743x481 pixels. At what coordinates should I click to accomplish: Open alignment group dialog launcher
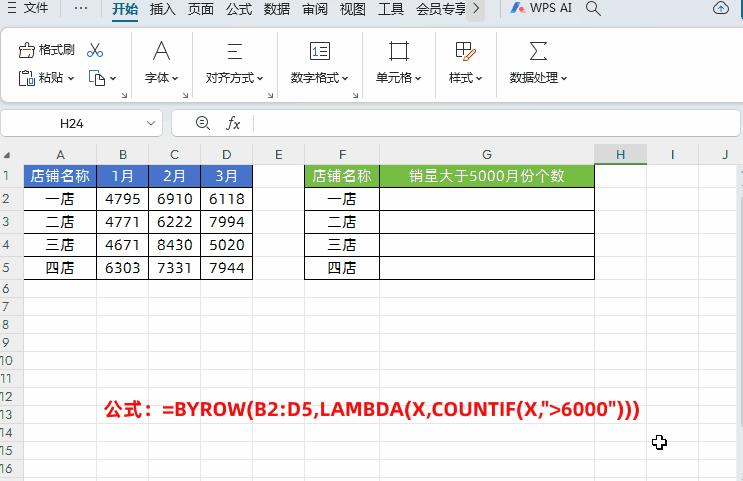pyautogui.click(x=271, y=95)
